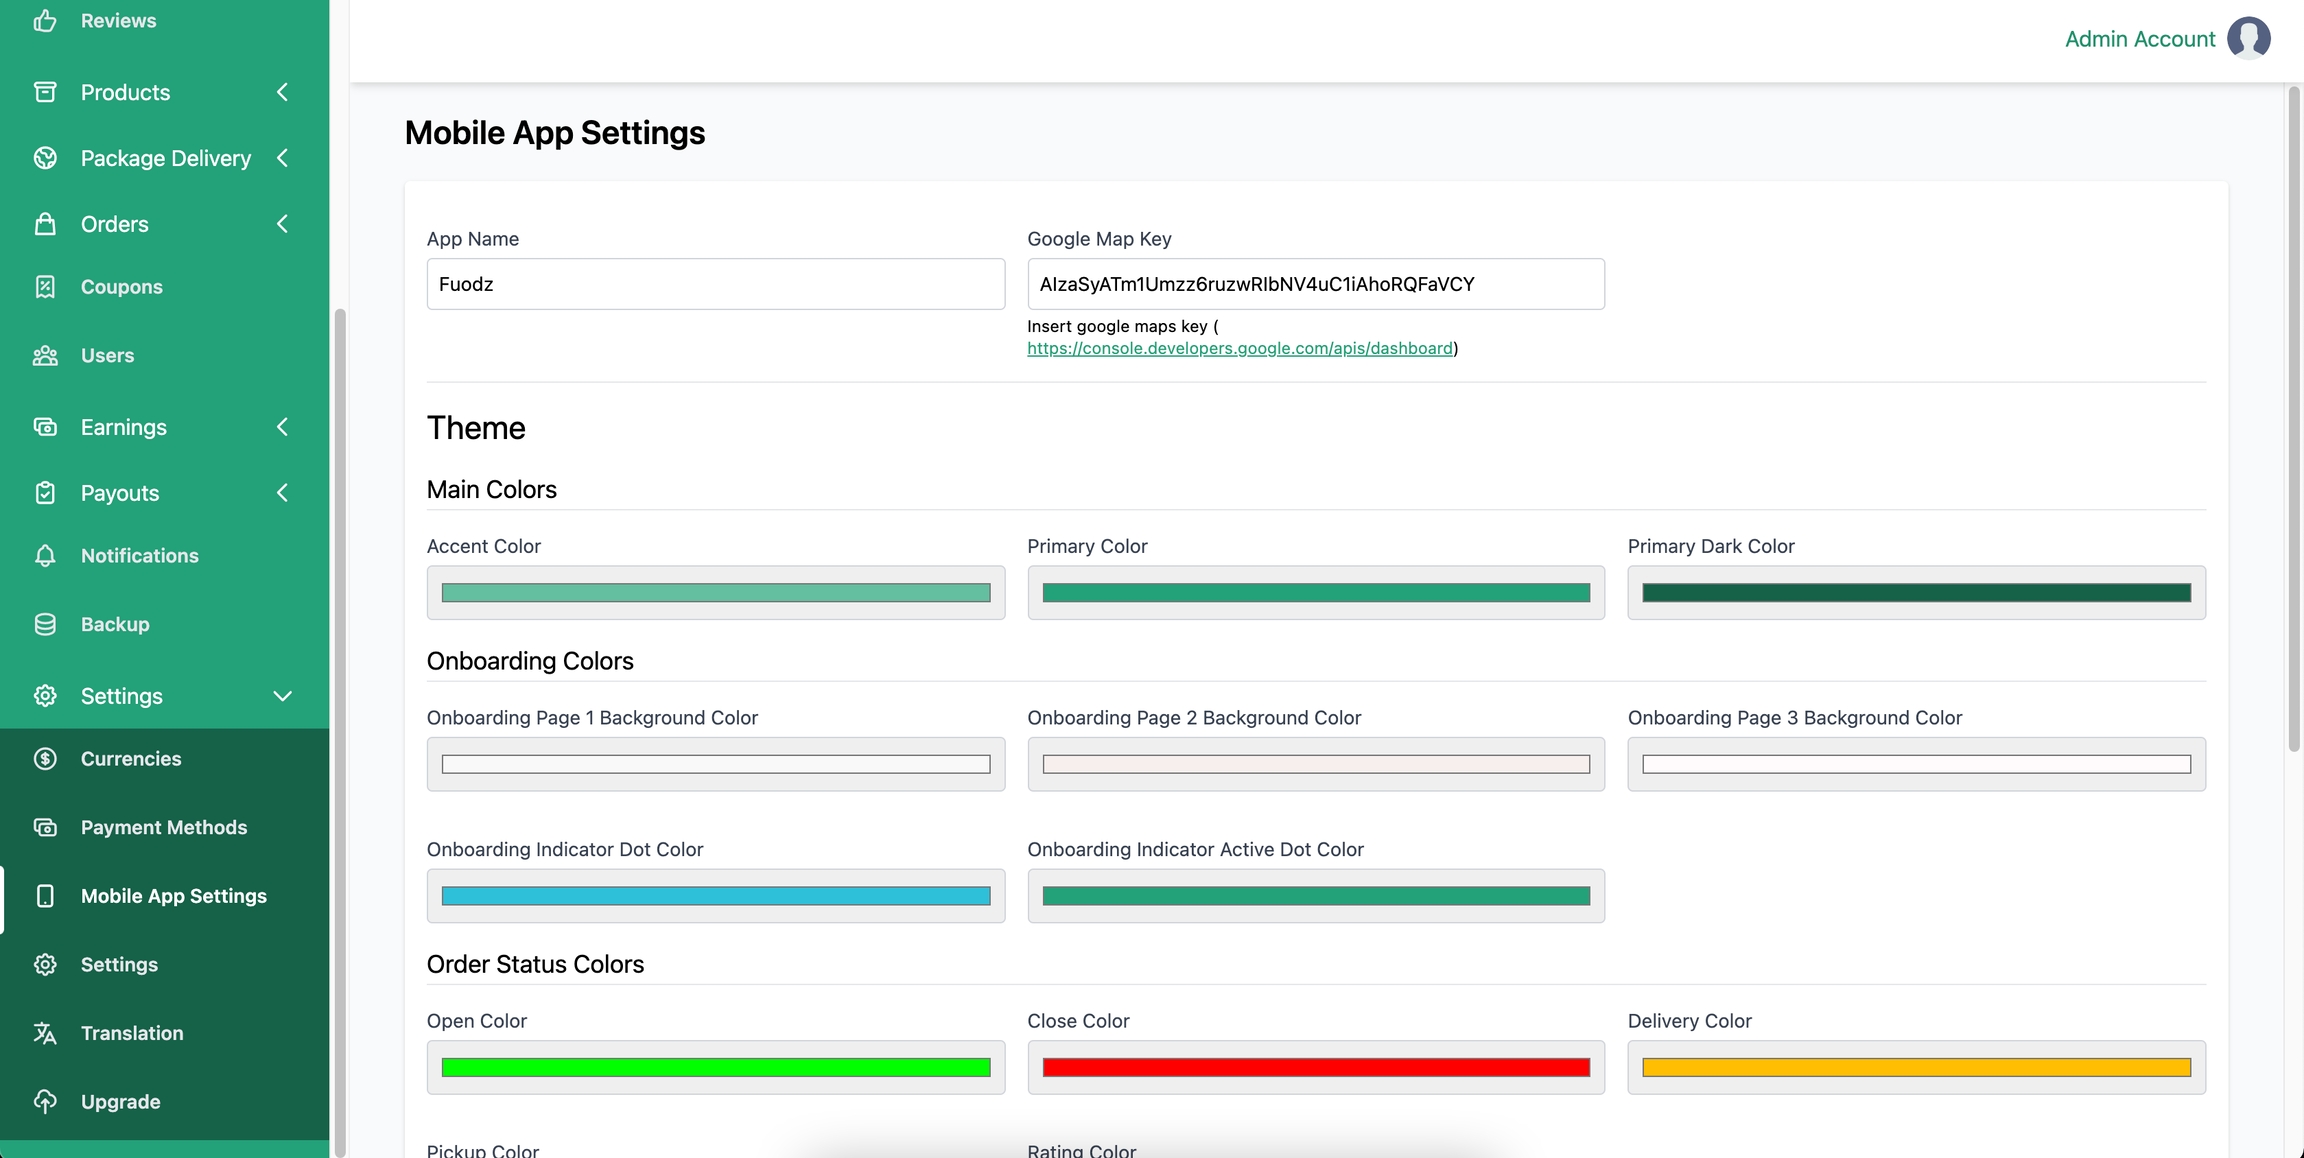This screenshot has height=1158, width=2304.
Task: Open the Google developers console dashboard link
Action: [1239, 348]
